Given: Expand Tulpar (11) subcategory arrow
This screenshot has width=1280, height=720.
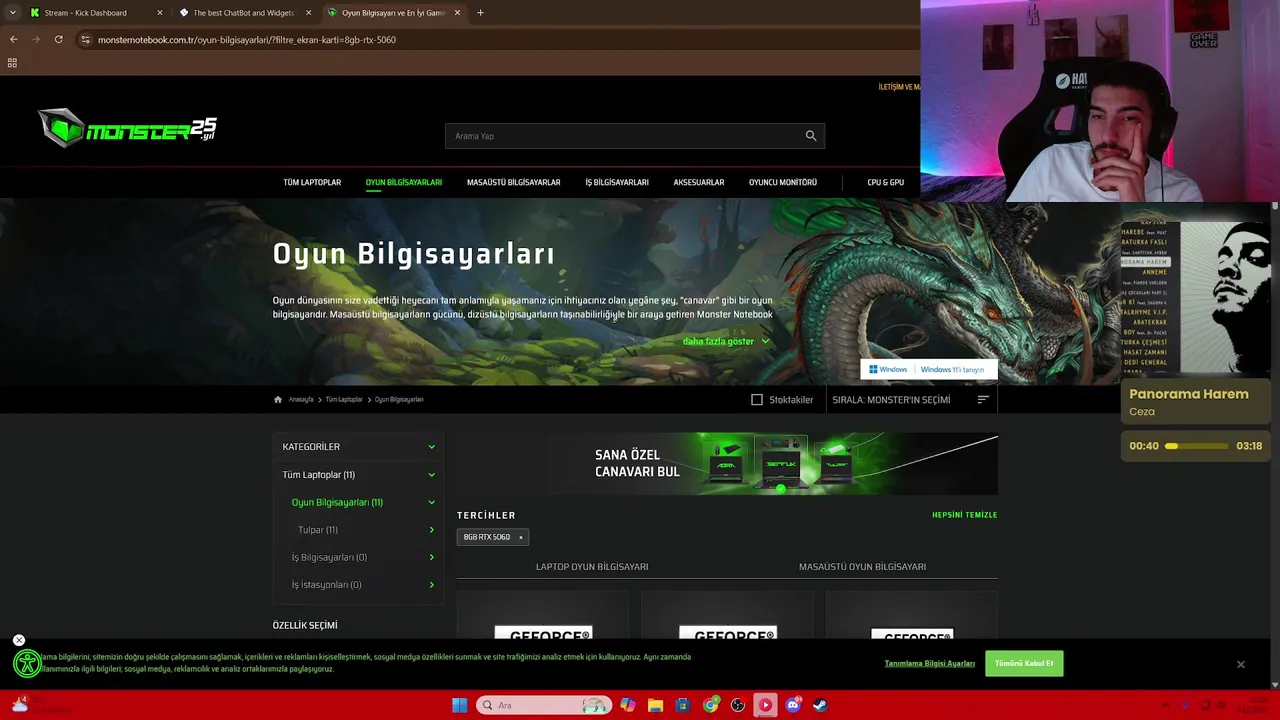Looking at the screenshot, I should (432, 530).
